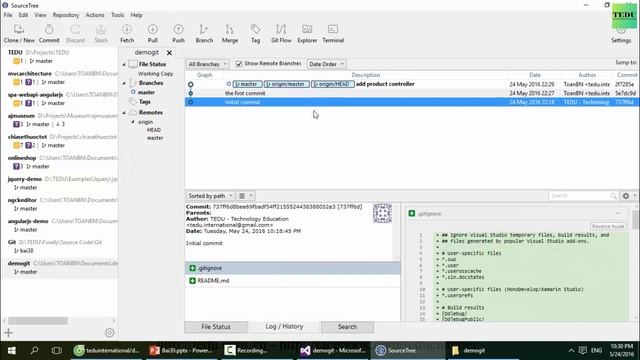
Task: Click the README.md added-file icon
Action: 193,281
